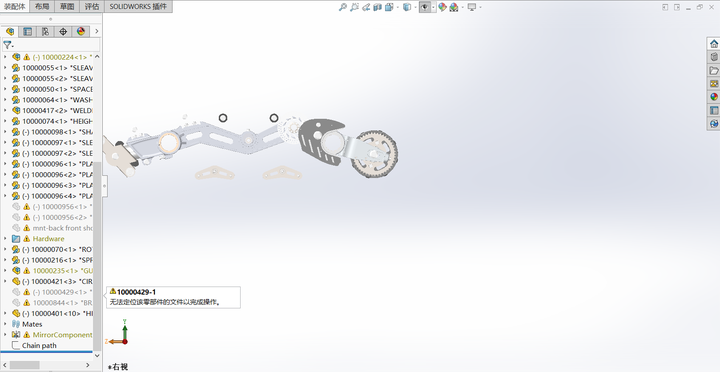Expand the Mates tree node
Screen dimensions: 720x372
click(5, 324)
